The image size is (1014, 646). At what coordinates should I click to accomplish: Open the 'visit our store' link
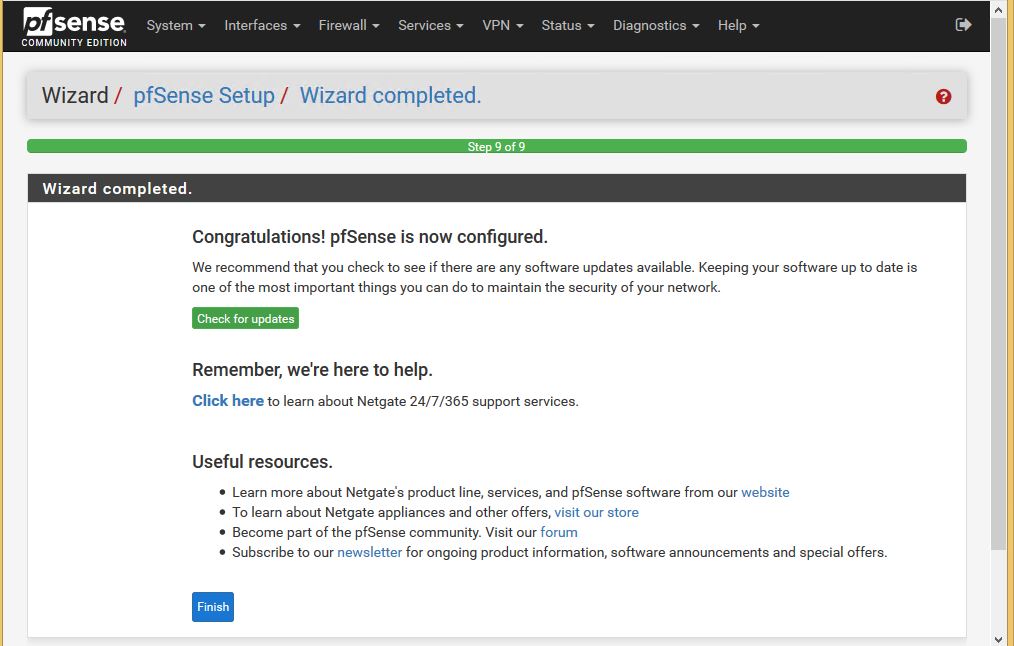(x=596, y=512)
